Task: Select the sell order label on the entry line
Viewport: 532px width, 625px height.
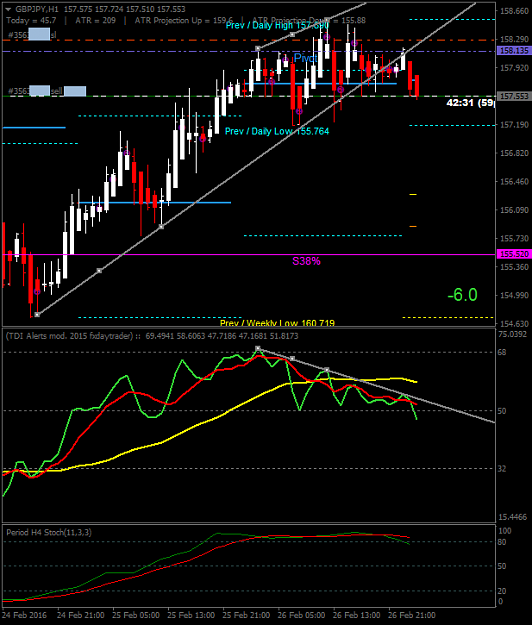Action: coord(47,91)
